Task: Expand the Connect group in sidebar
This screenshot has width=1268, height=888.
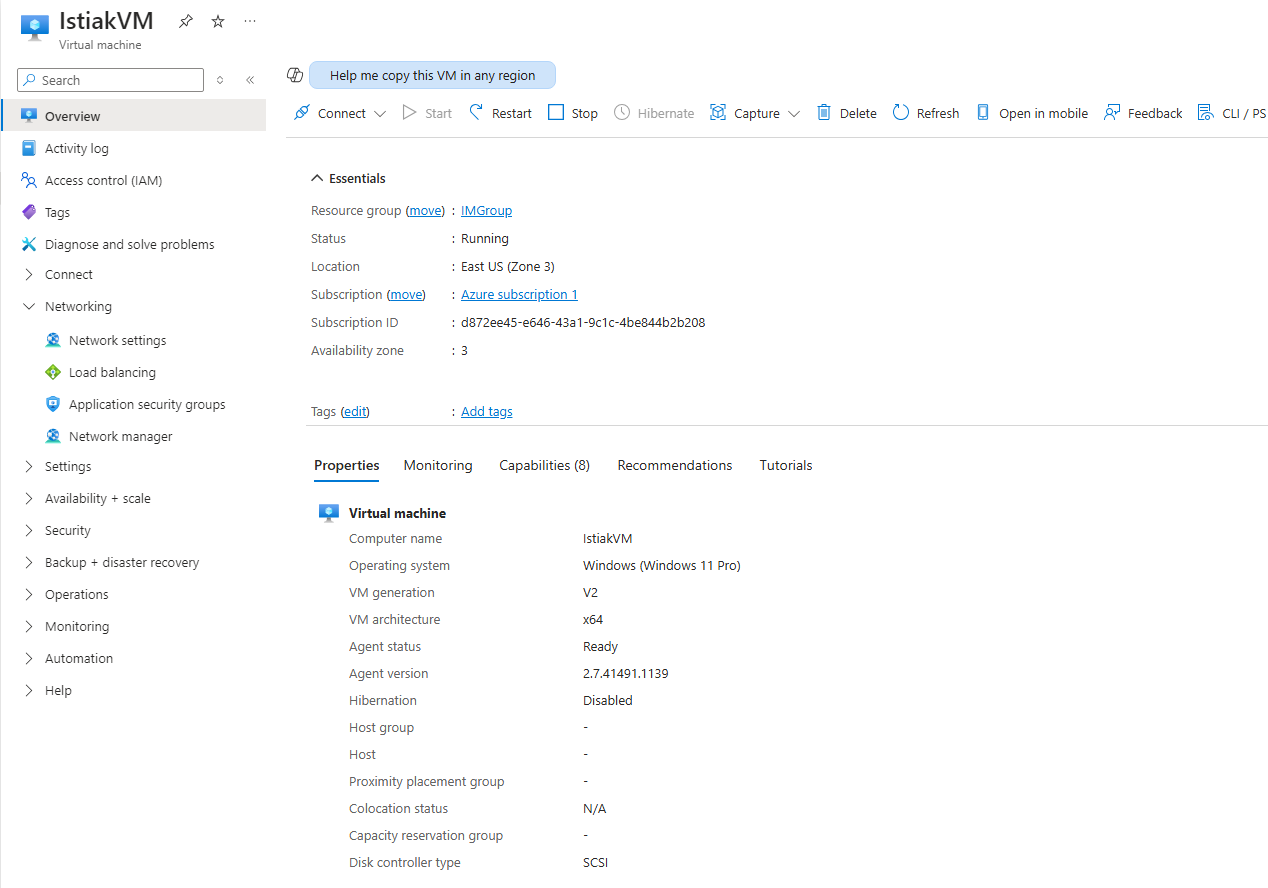Action: pyautogui.click(x=29, y=274)
